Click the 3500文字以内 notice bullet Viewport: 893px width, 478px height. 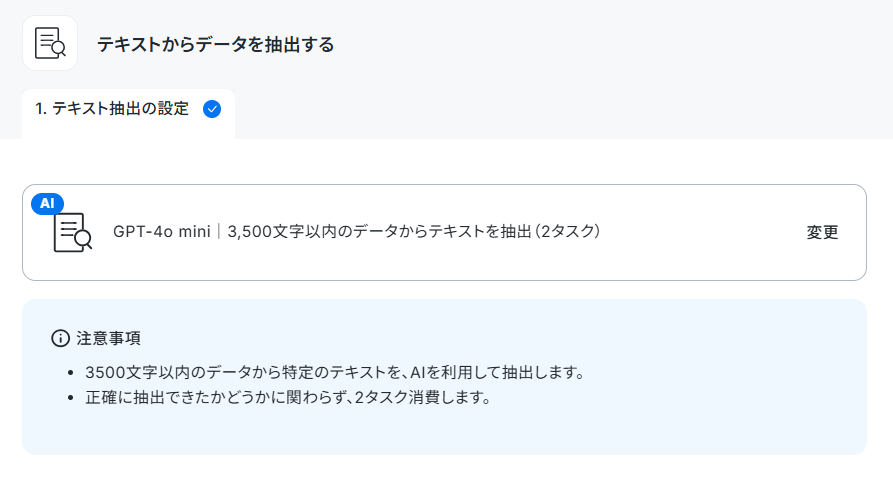click(335, 373)
